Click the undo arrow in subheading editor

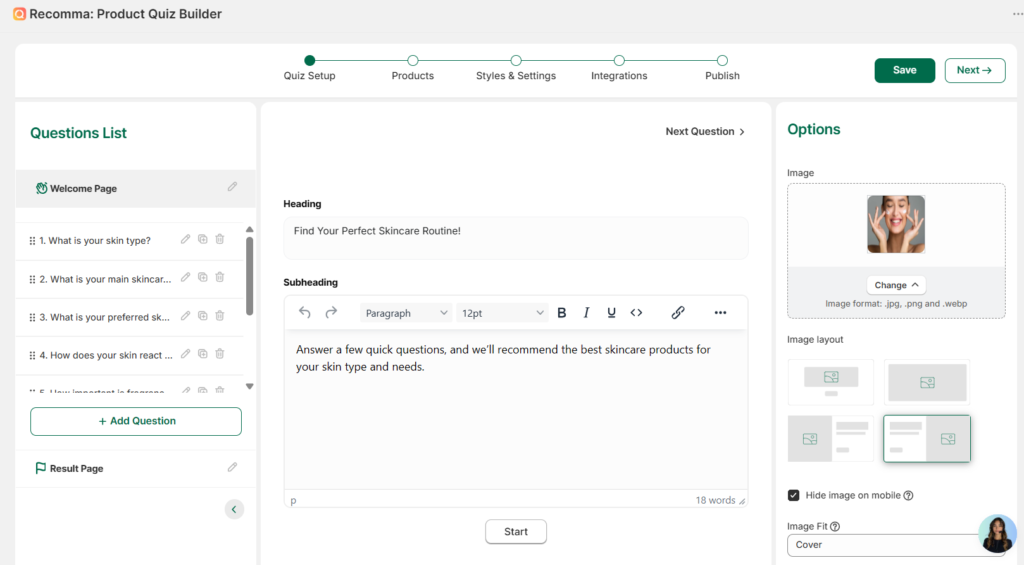click(x=305, y=313)
